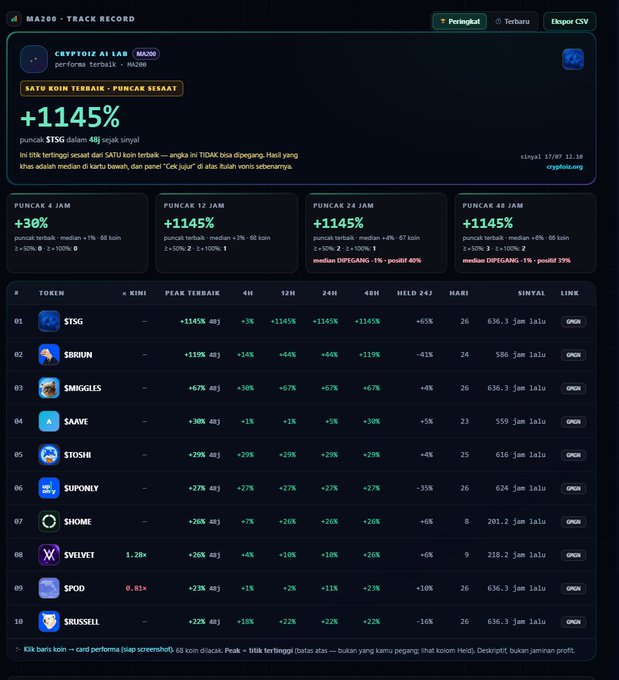Sort by the Held 24J column header
Image resolution: width=619 pixels, height=680 pixels.
click(x=415, y=293)
